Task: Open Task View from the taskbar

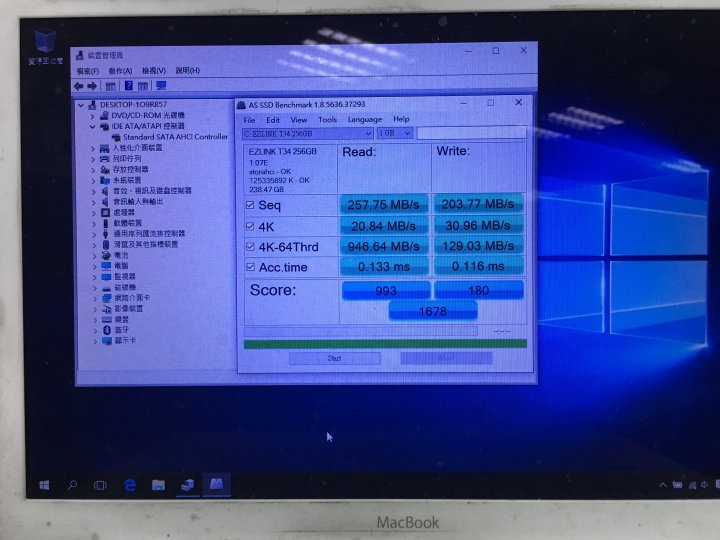Action: 100,485
